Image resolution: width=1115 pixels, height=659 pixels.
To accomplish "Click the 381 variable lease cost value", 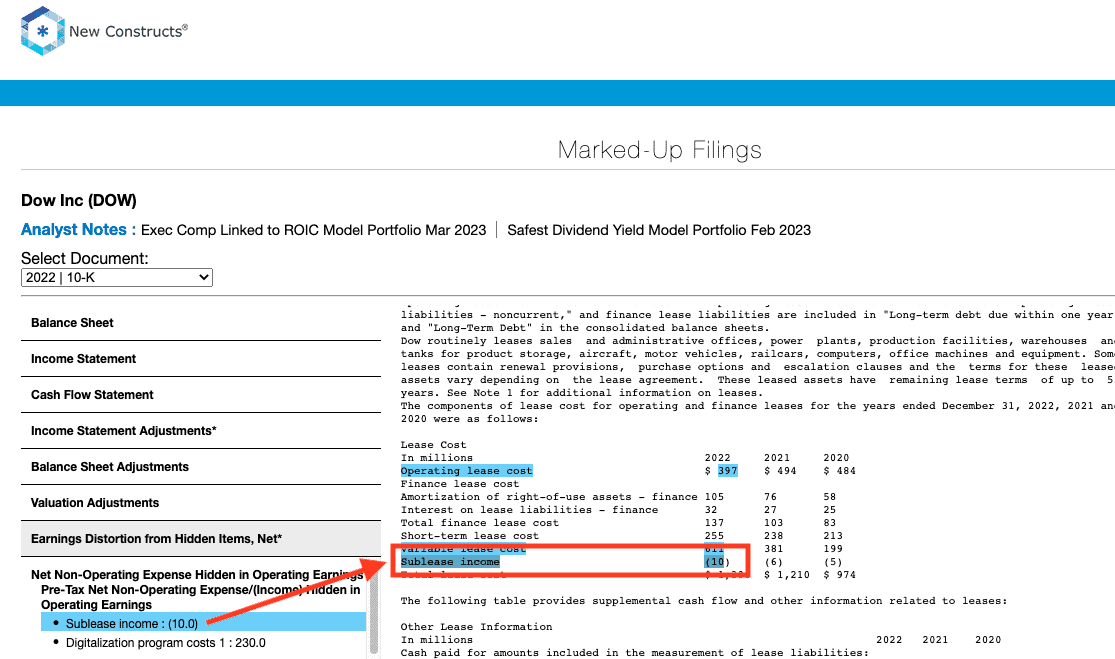I will coord(774,549).
